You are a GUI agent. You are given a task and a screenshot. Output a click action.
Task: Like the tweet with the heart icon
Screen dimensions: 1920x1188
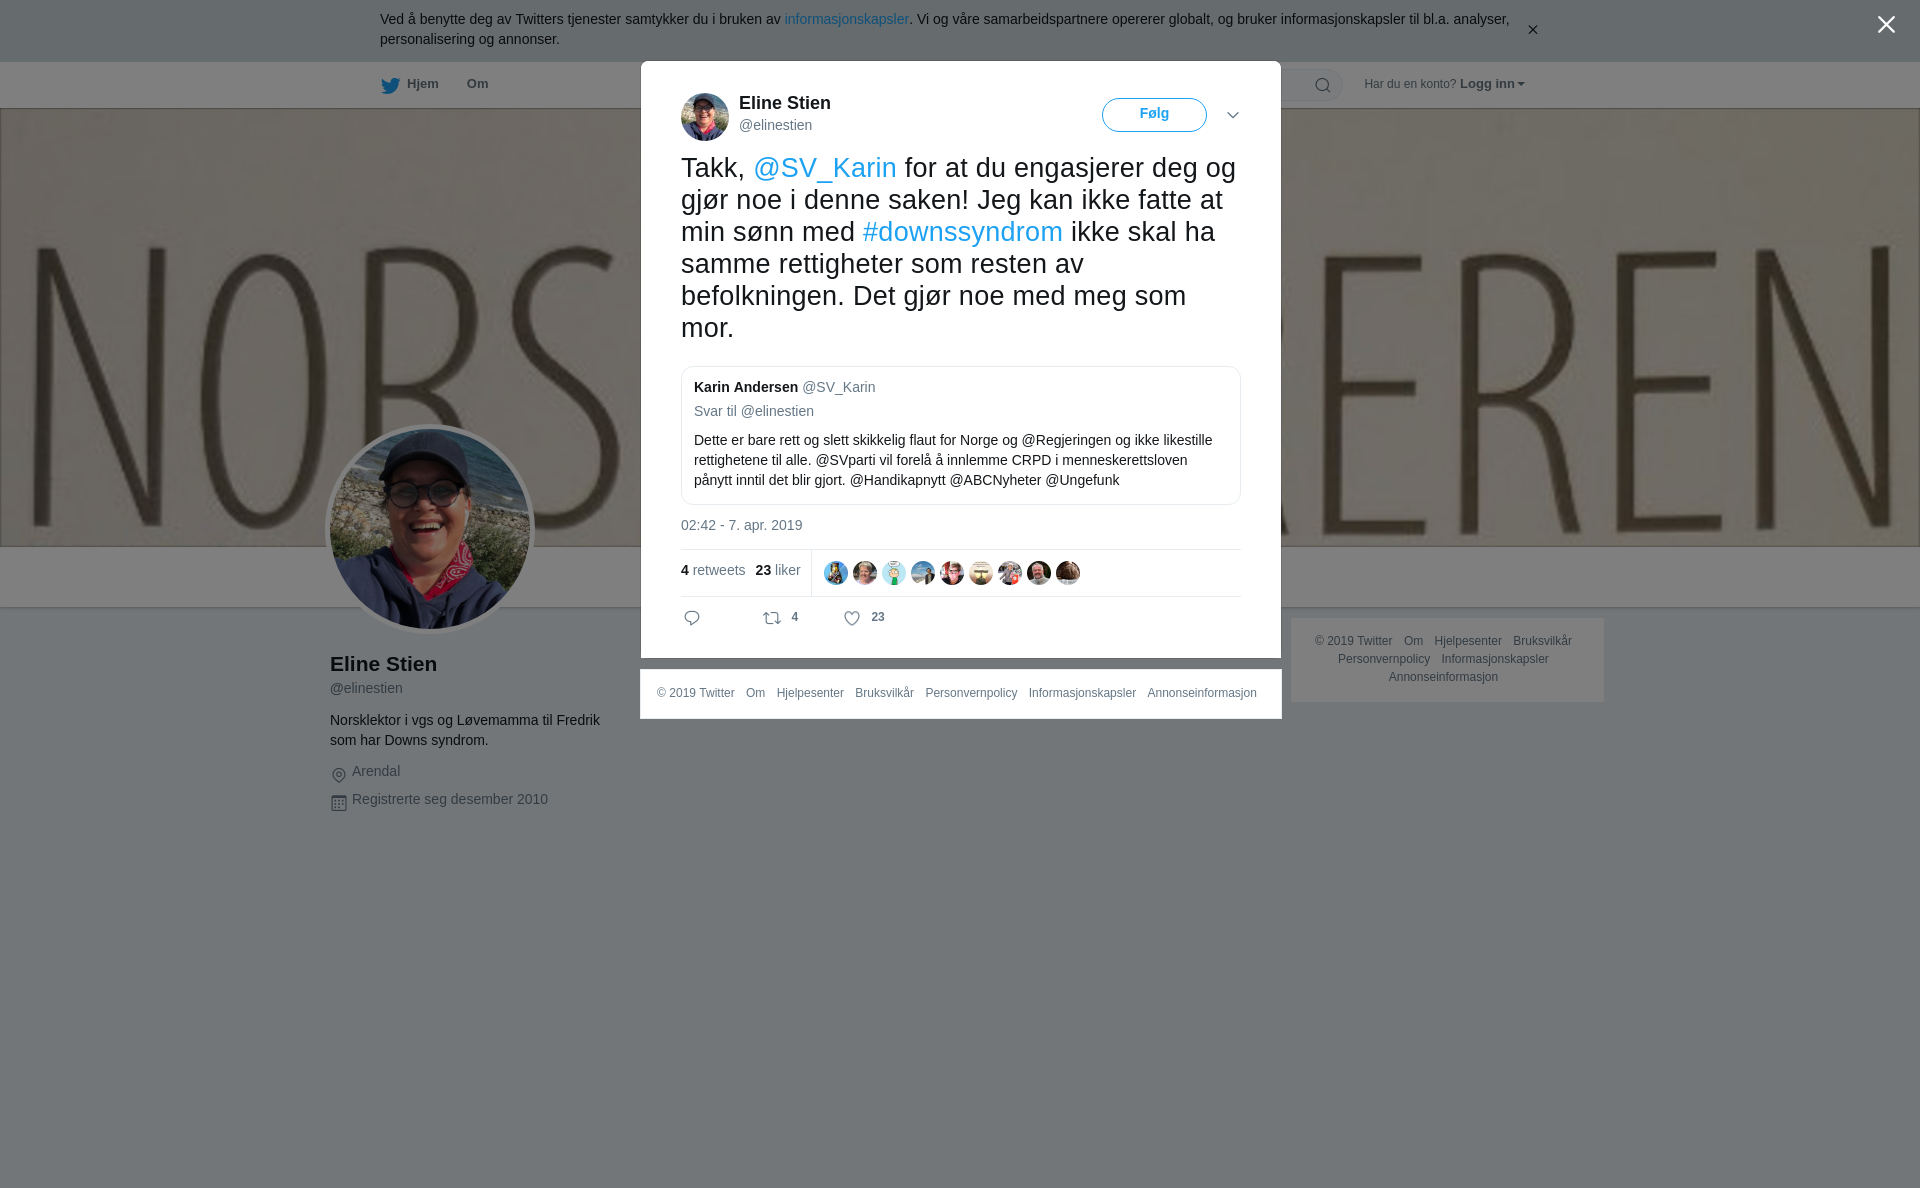click(x=852, y=618)
